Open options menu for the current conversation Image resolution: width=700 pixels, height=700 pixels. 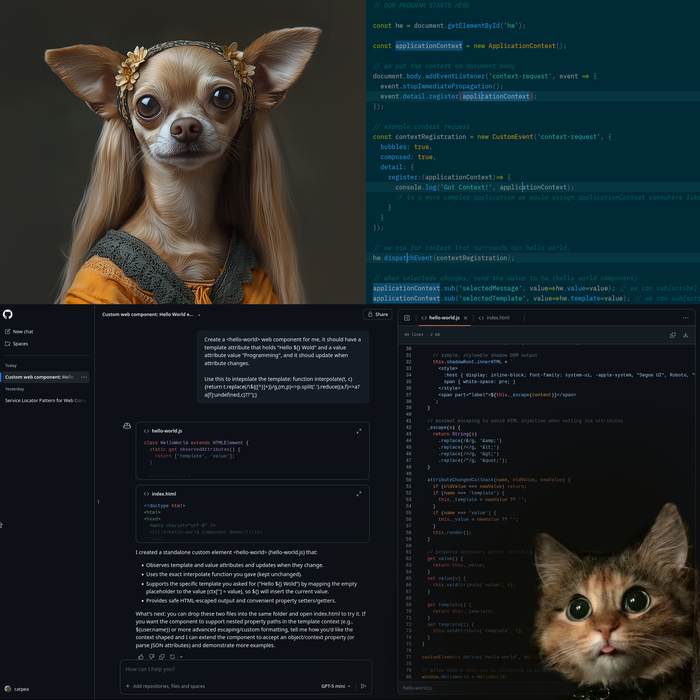click(x=84, y=377)
